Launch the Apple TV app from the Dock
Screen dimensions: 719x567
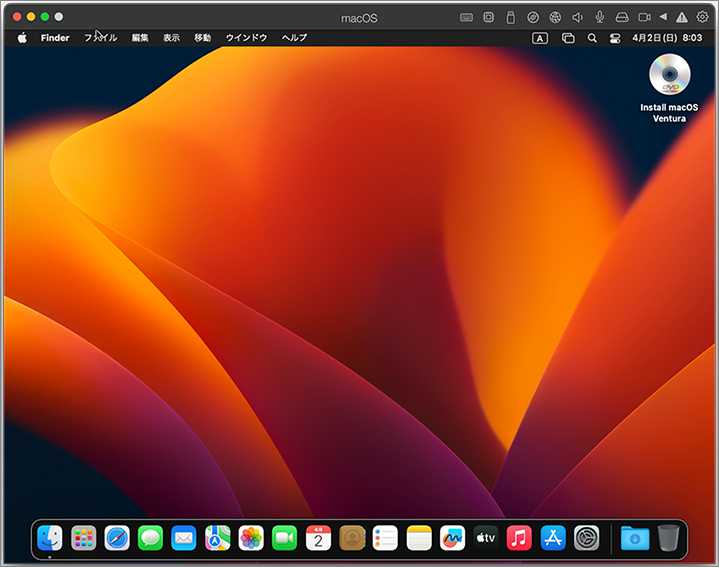point(486,538)
